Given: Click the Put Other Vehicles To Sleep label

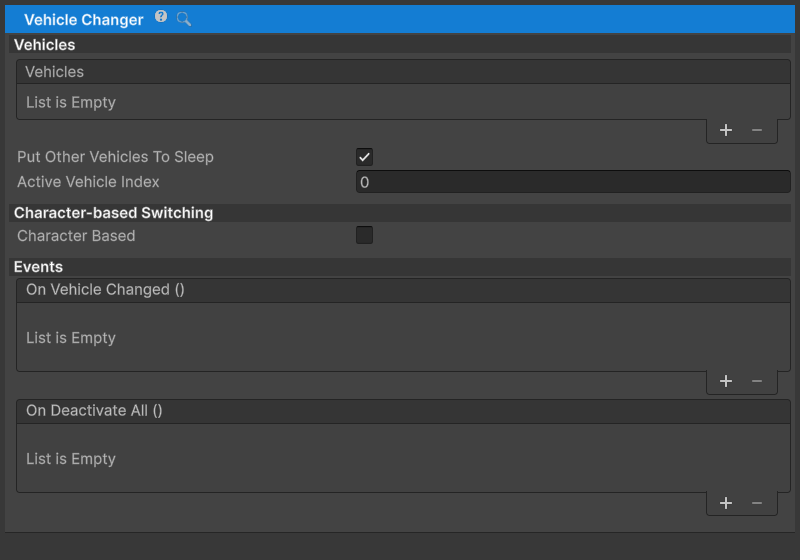Looking at the screenshot, I should click(x=115, y=157).
